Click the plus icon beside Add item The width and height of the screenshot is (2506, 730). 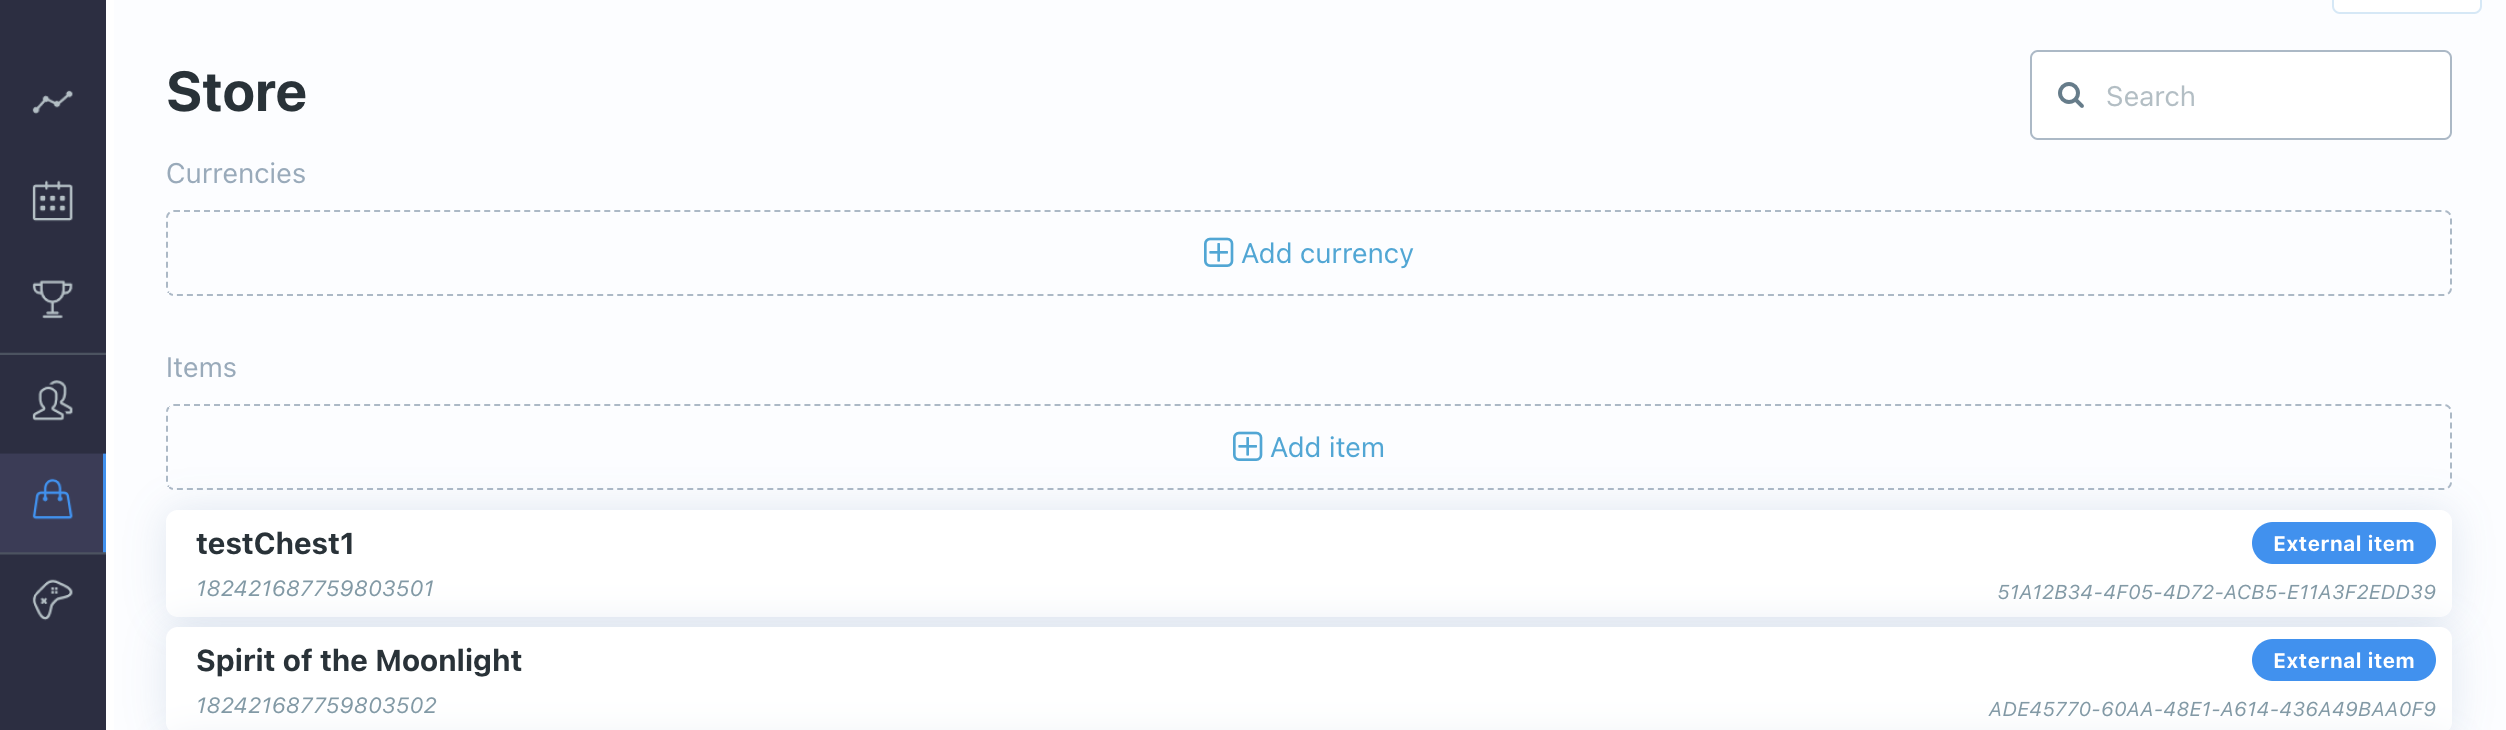(x=1246, y=447)
